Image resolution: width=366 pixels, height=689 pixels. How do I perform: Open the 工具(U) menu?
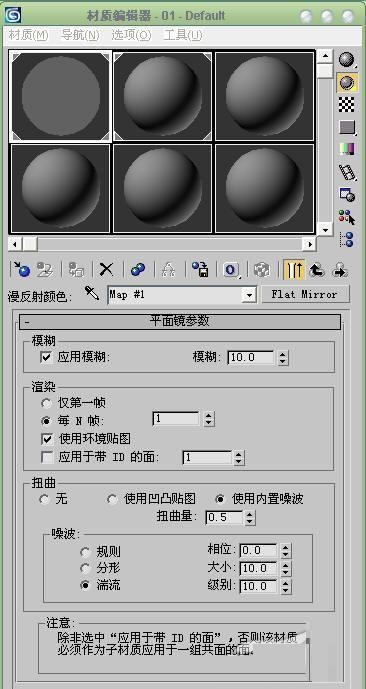point(183,36)
